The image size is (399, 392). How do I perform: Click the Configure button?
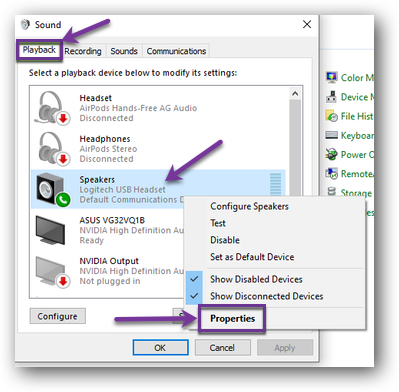57,316
